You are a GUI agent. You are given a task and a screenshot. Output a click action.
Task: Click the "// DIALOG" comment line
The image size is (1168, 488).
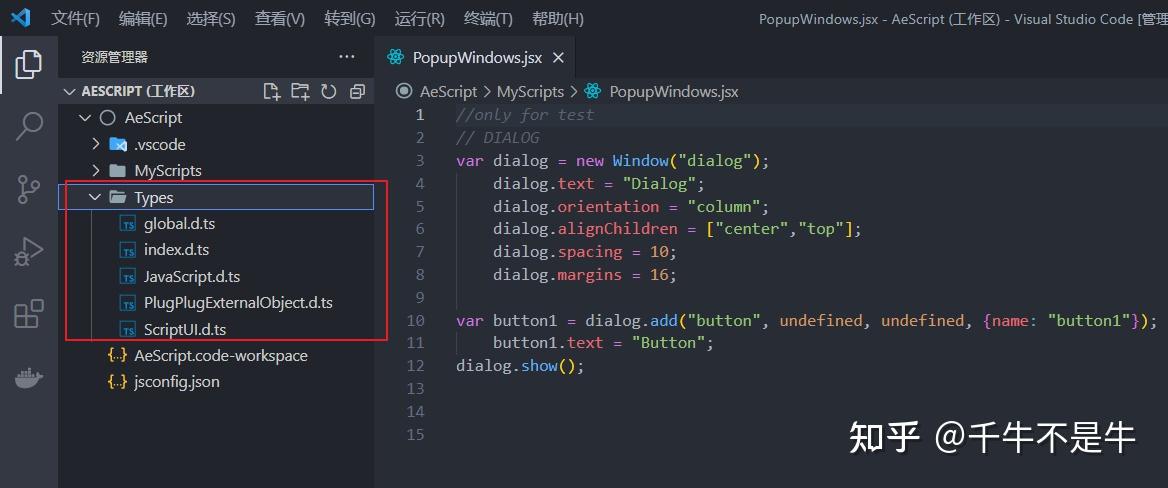[498, 138]
